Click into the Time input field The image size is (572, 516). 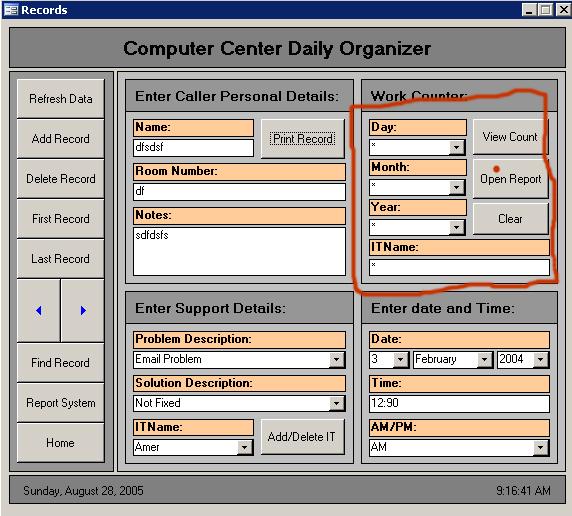tap(459, 403)
